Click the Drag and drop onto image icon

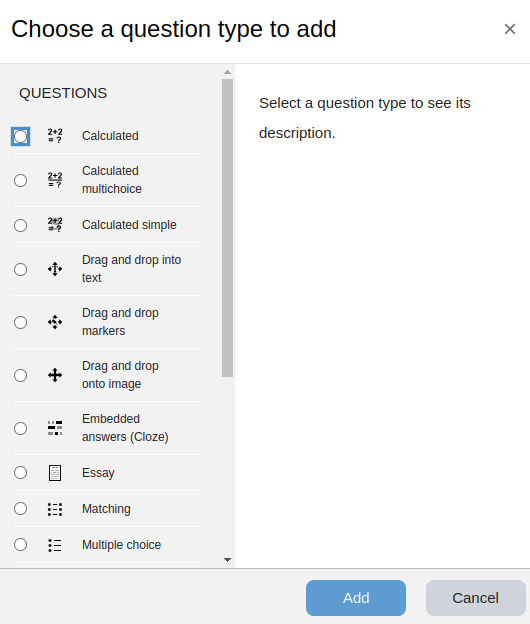pos(55,375)
